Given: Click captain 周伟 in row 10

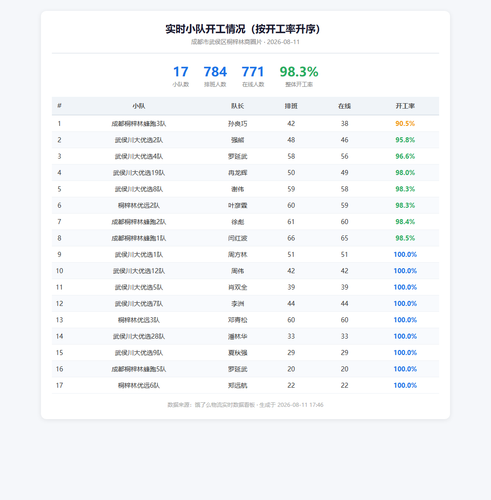Looking at the screenshot, I should 238,271.
